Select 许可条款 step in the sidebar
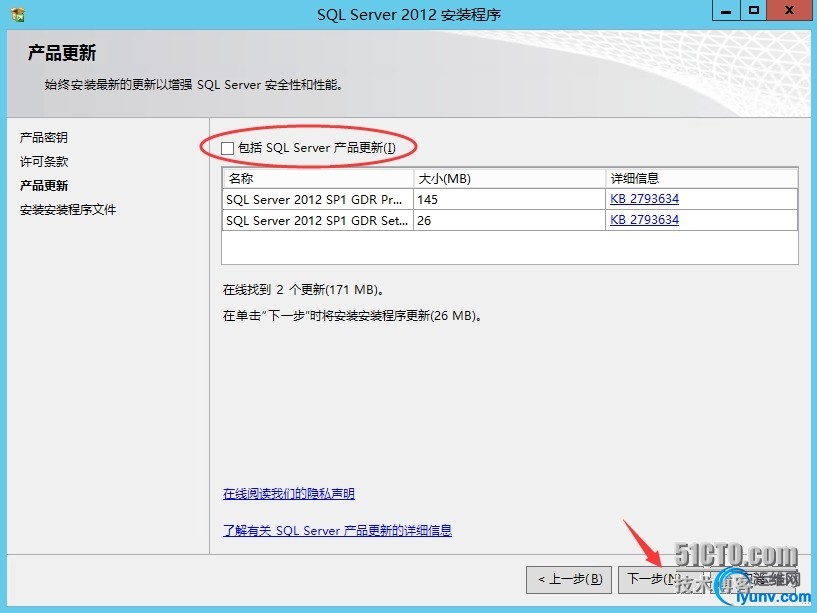817x613 pixels. [x=44, y=162]
